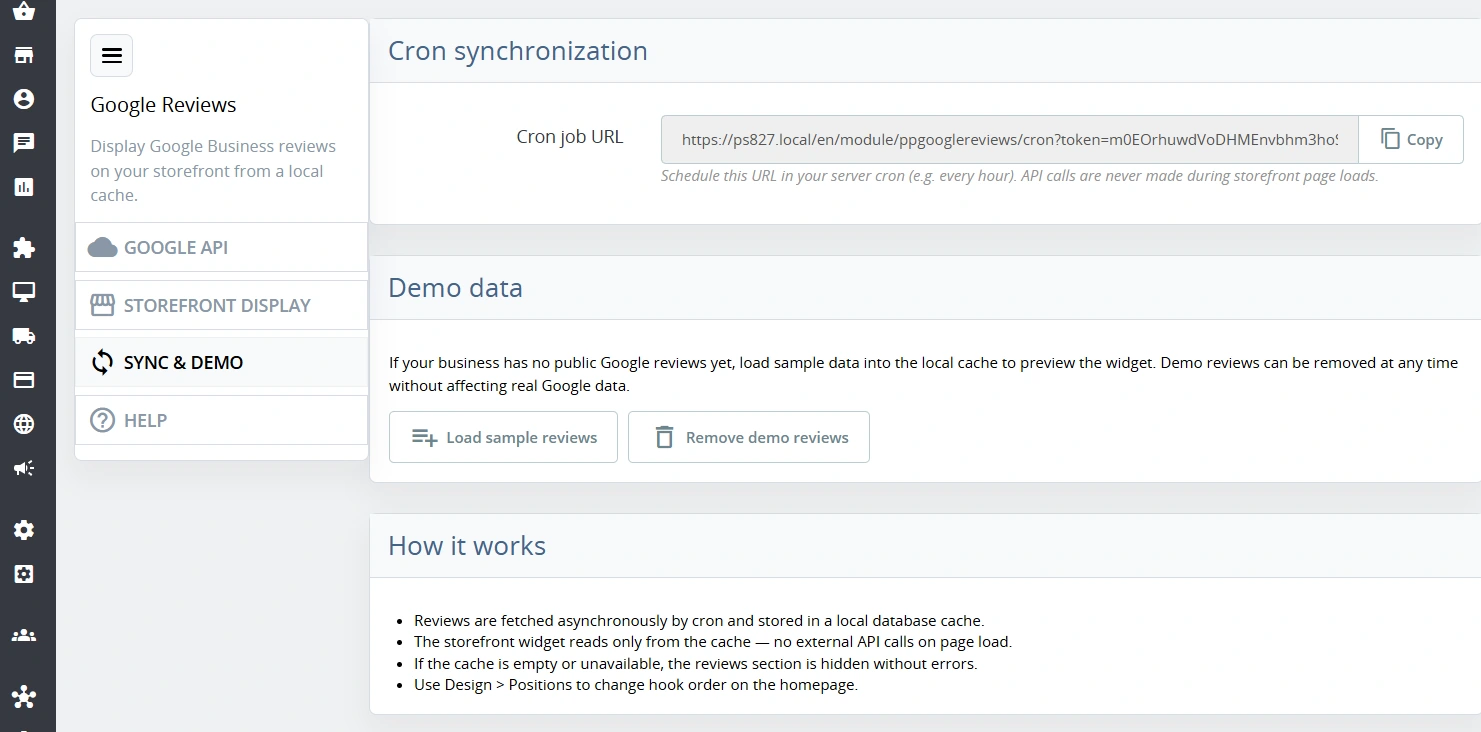Select the SYNC & DEMO tab

(221, 362)
